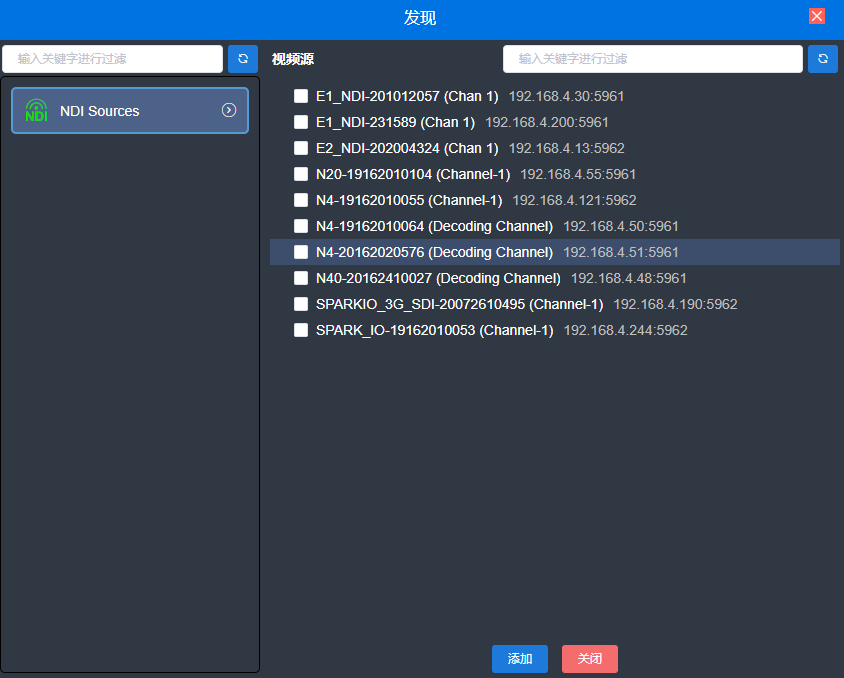Viewport: 844px width, 678px height.
Task: Click address text 192.168.4.55:5961
Action: pyautogui.click(x=578, y=174)
